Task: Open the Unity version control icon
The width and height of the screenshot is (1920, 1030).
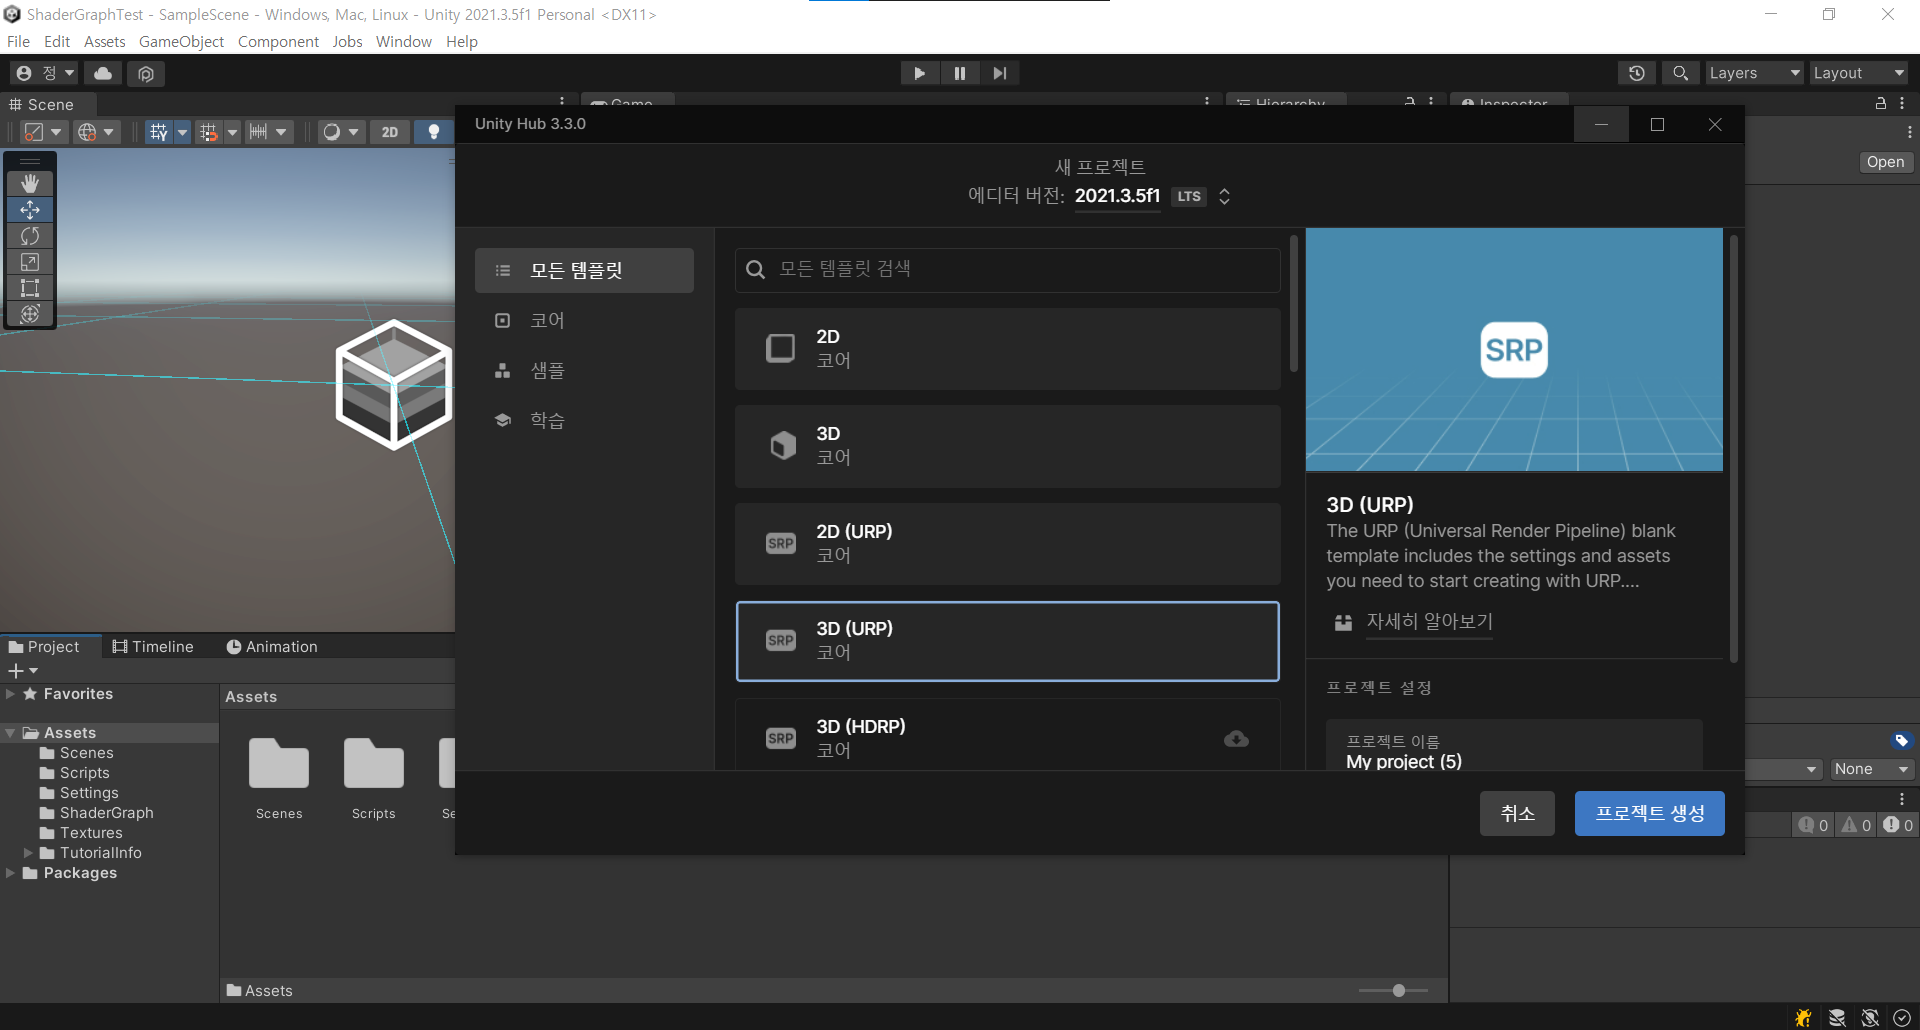Action: click(x=146, y=73)
